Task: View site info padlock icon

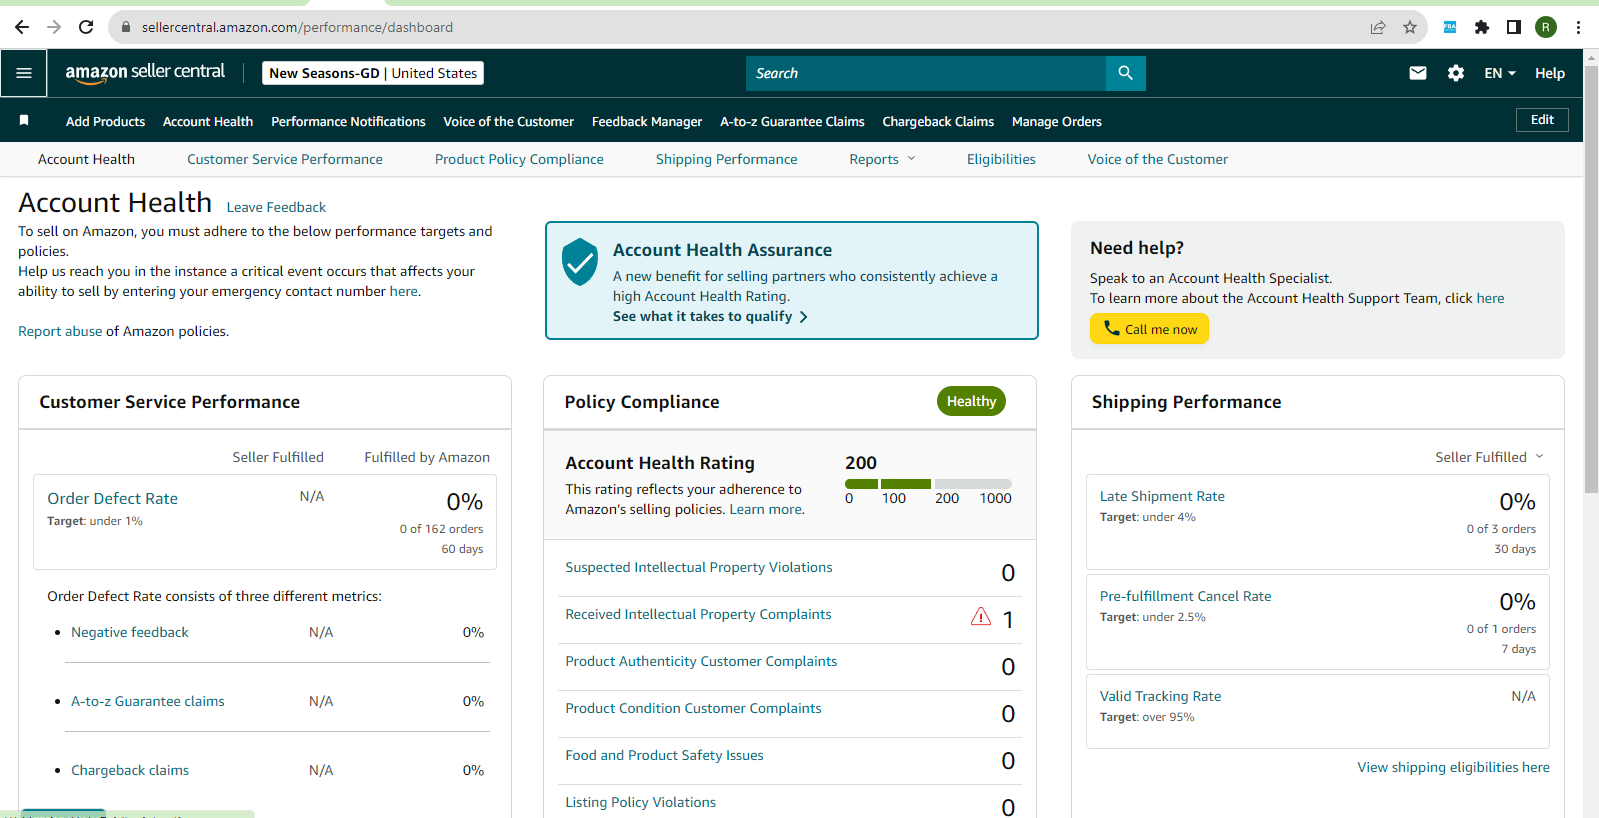Action: (126, 27)
